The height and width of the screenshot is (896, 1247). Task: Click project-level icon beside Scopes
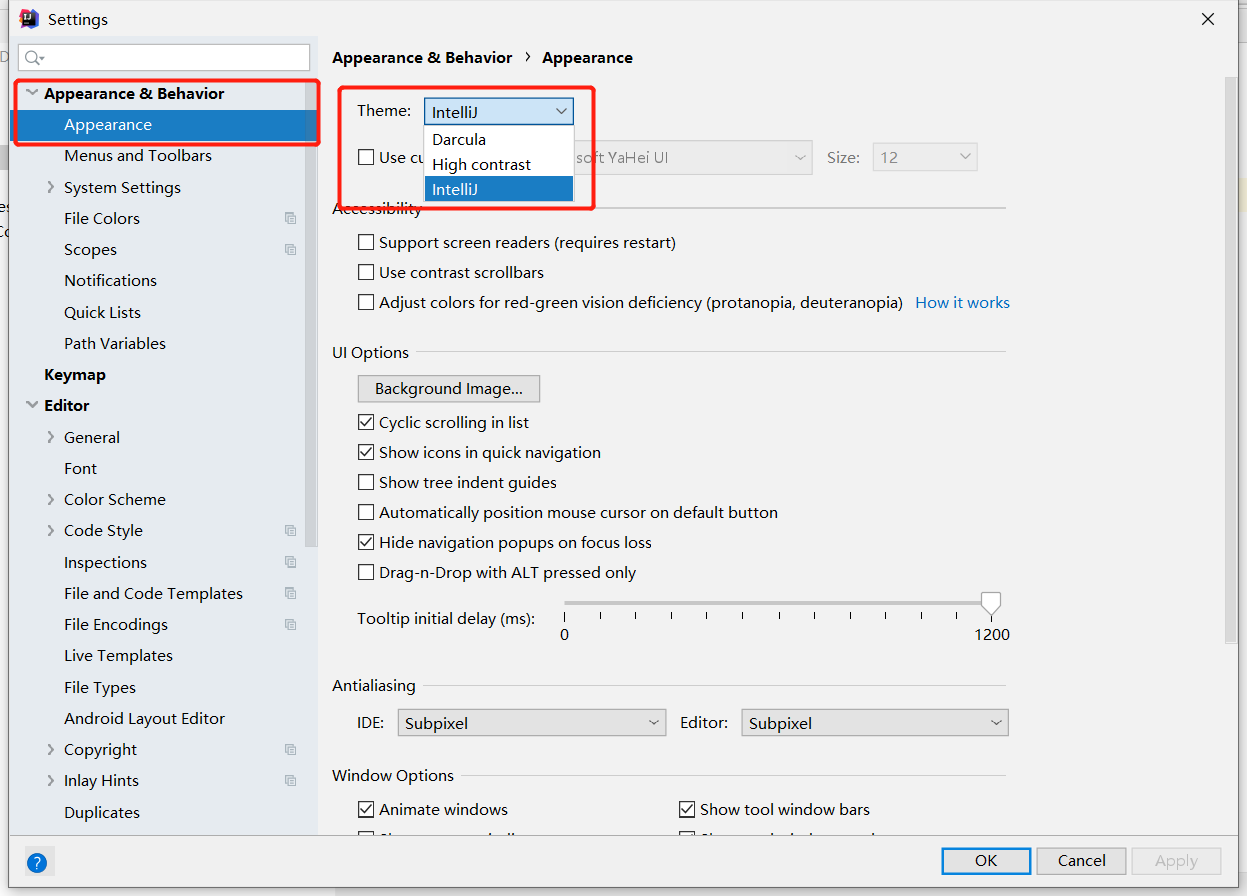pos(290,250)
